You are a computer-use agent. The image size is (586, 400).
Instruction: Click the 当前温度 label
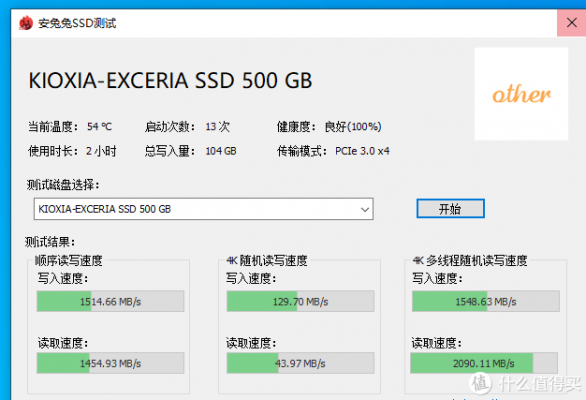pyautogui.click(x=53, y=127)
